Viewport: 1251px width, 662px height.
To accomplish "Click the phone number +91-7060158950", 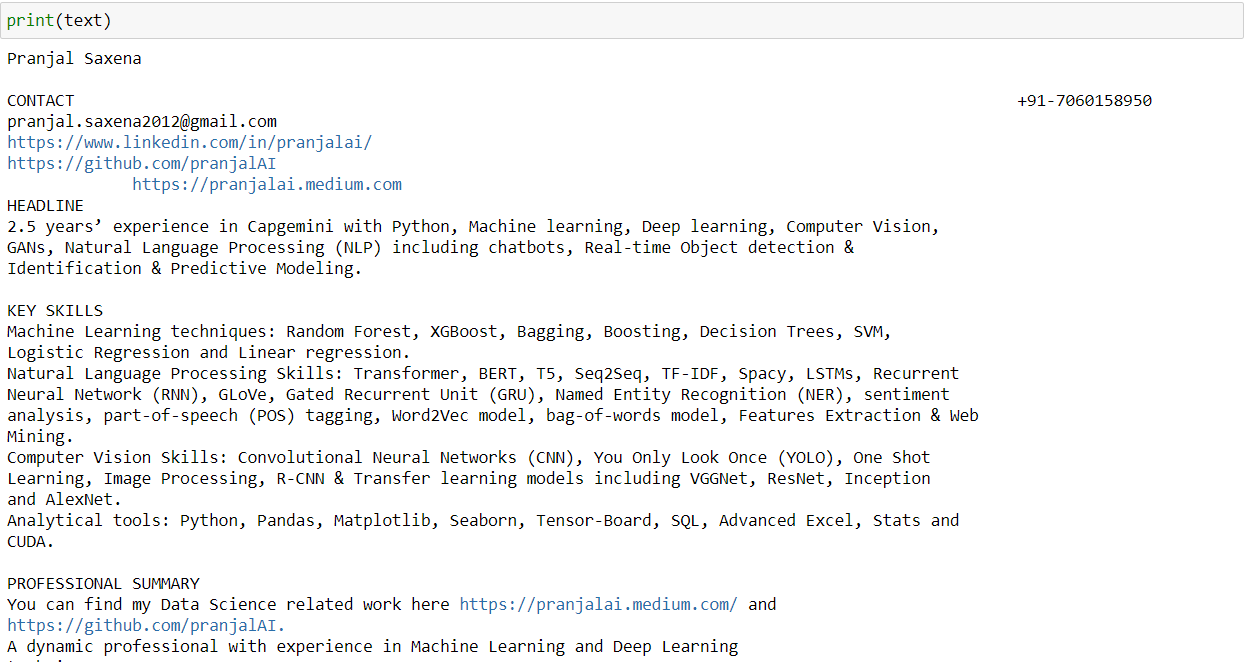I will click(x=1084, y=100).
